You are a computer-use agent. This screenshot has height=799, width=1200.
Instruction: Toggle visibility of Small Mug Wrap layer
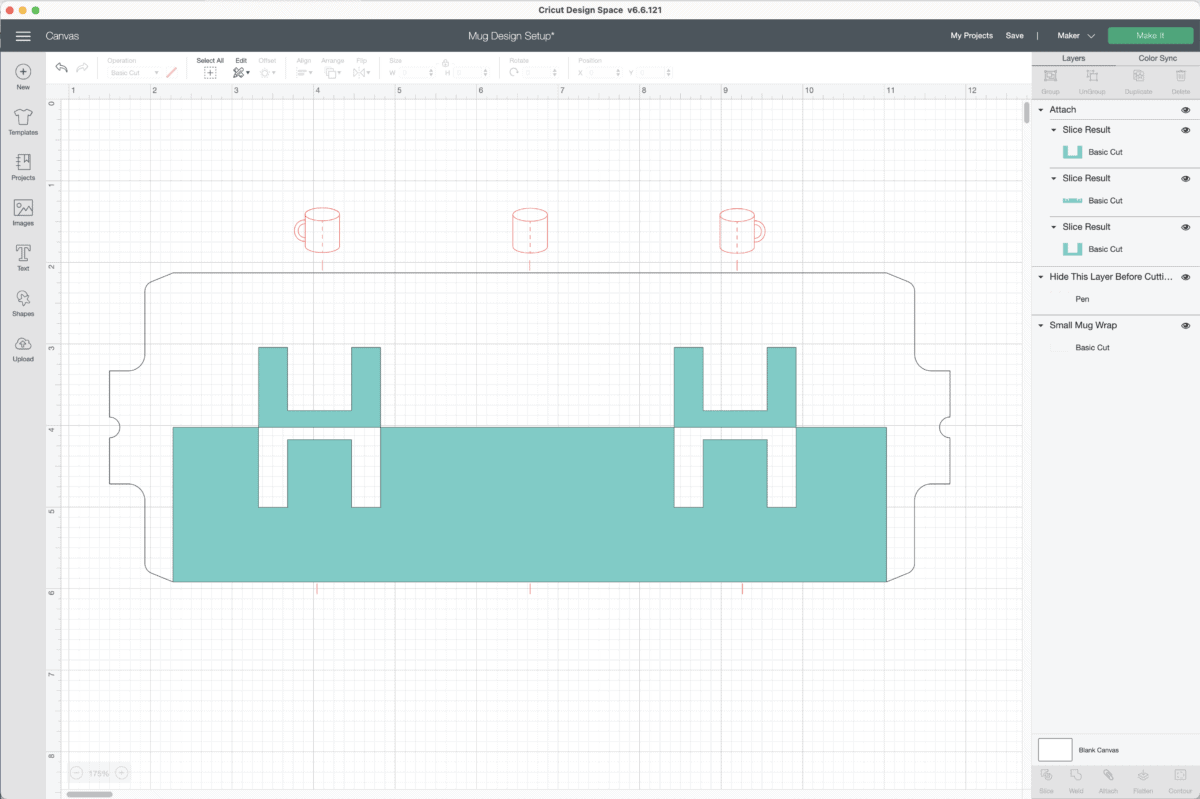(1185, 326)
